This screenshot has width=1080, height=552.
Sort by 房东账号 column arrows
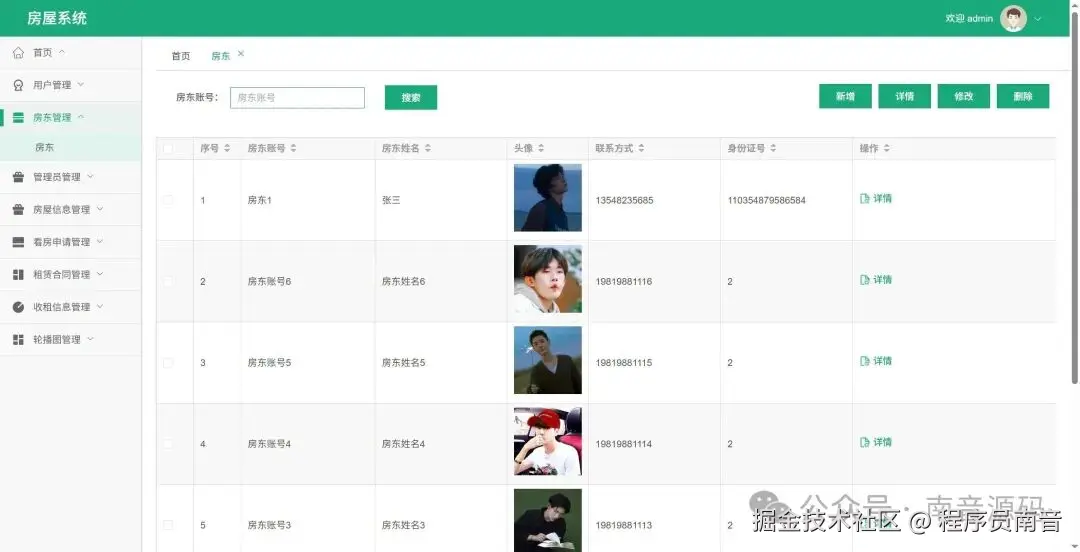pyautogui.click(x=293, y=148)
